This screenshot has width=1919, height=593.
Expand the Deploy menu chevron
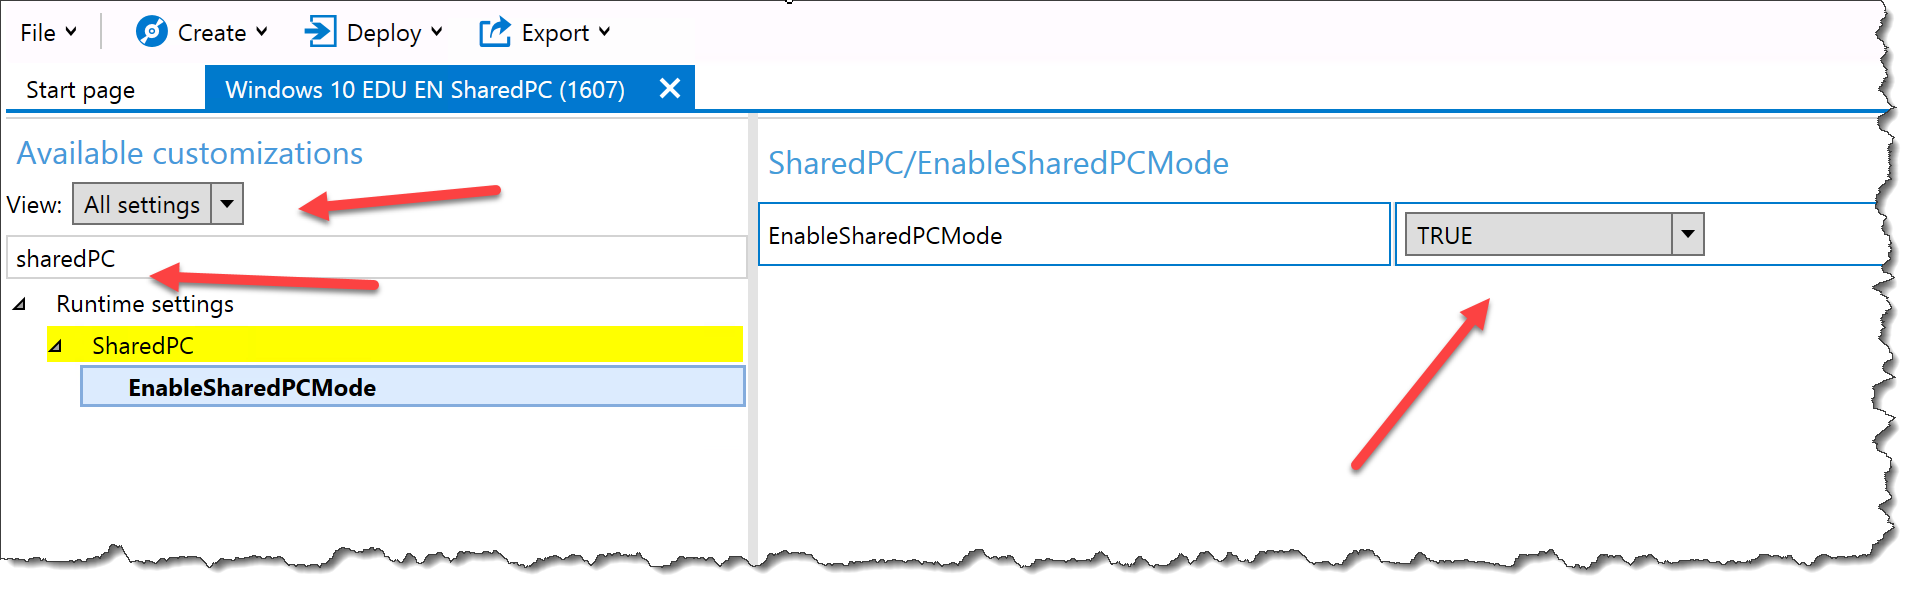point(437,31)
